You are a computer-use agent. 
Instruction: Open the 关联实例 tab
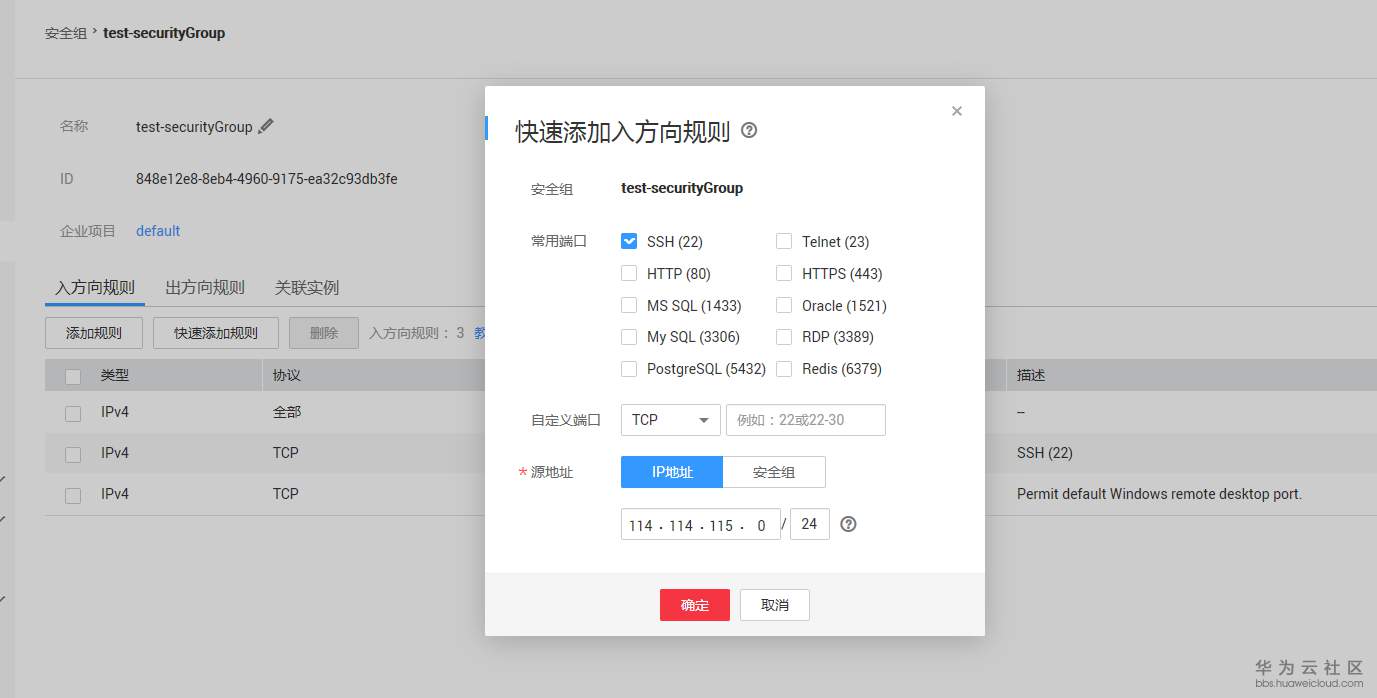coord(307,287)
